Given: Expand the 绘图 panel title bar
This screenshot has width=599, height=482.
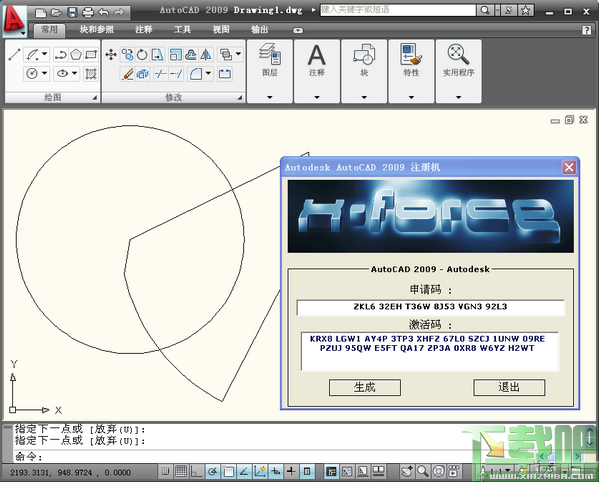Looking at the screenshot, I should (x=53, y=98).
